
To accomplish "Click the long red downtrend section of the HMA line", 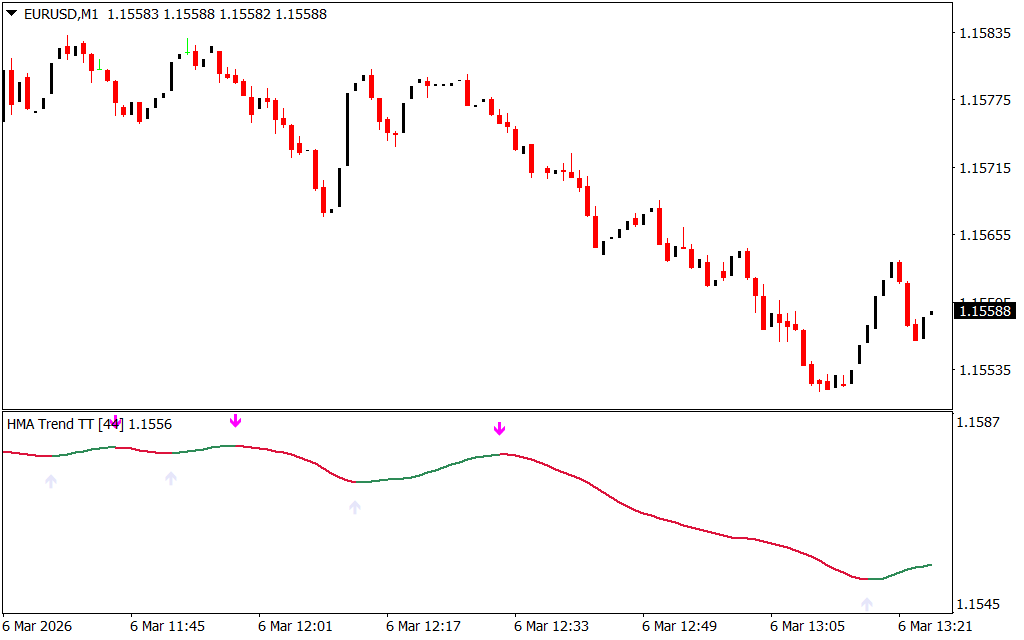I will click(x=650, y=516).
